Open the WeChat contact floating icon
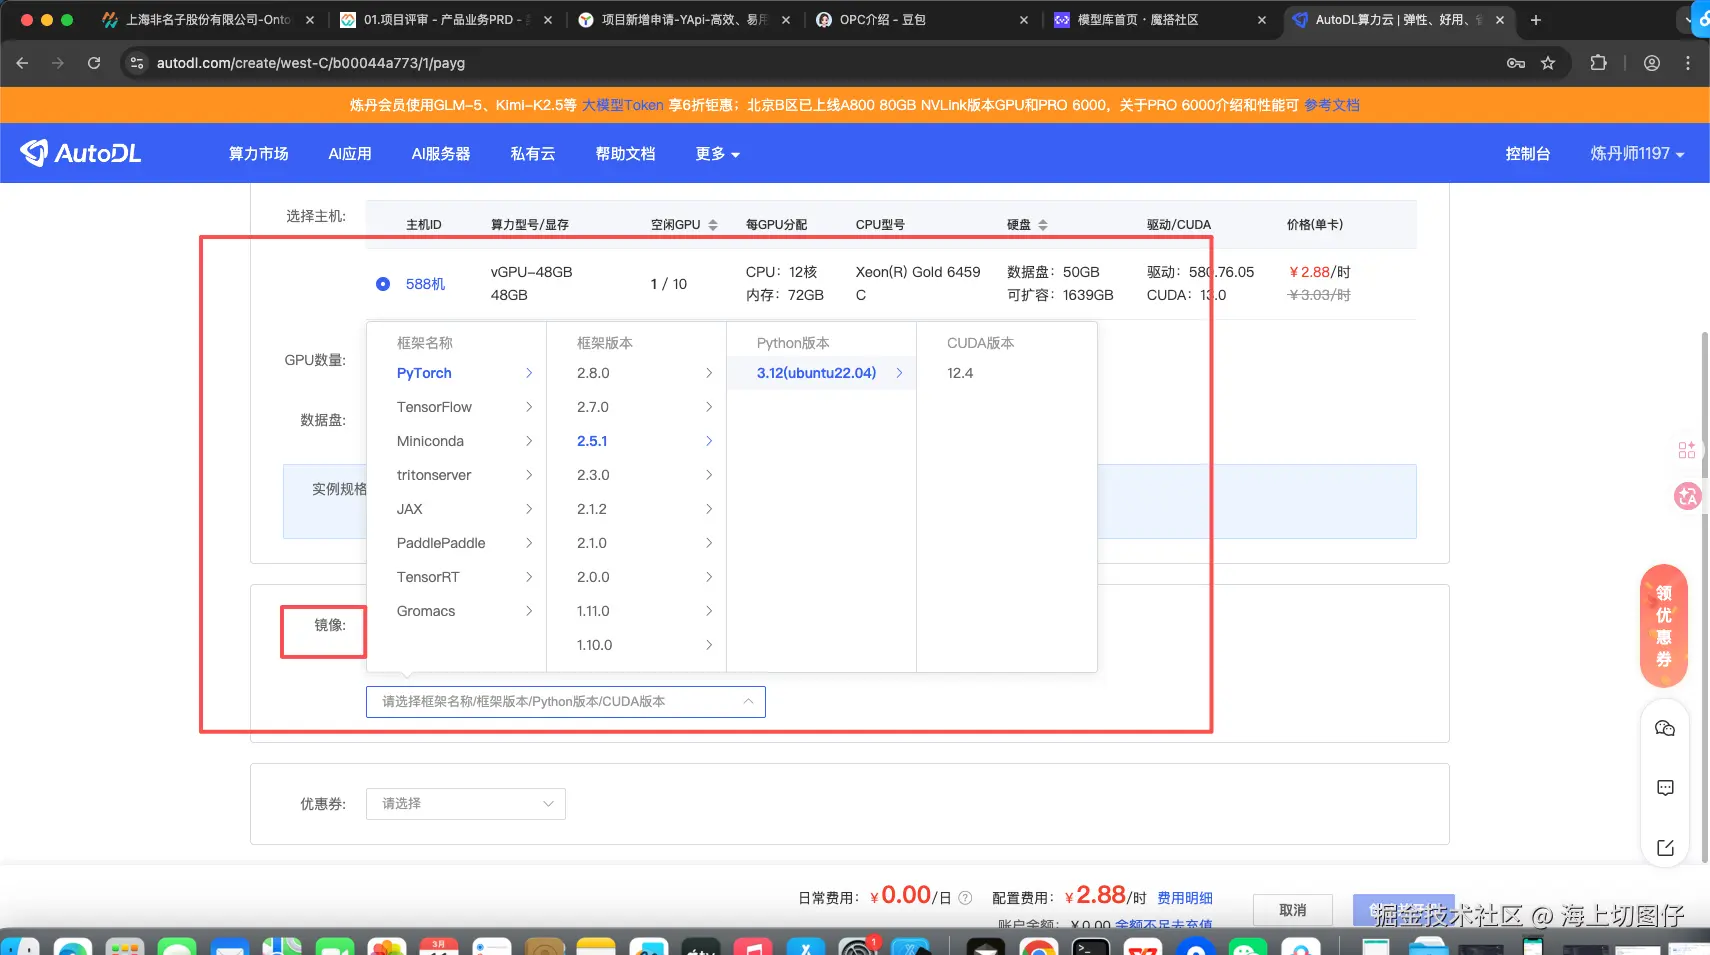 1665,728
